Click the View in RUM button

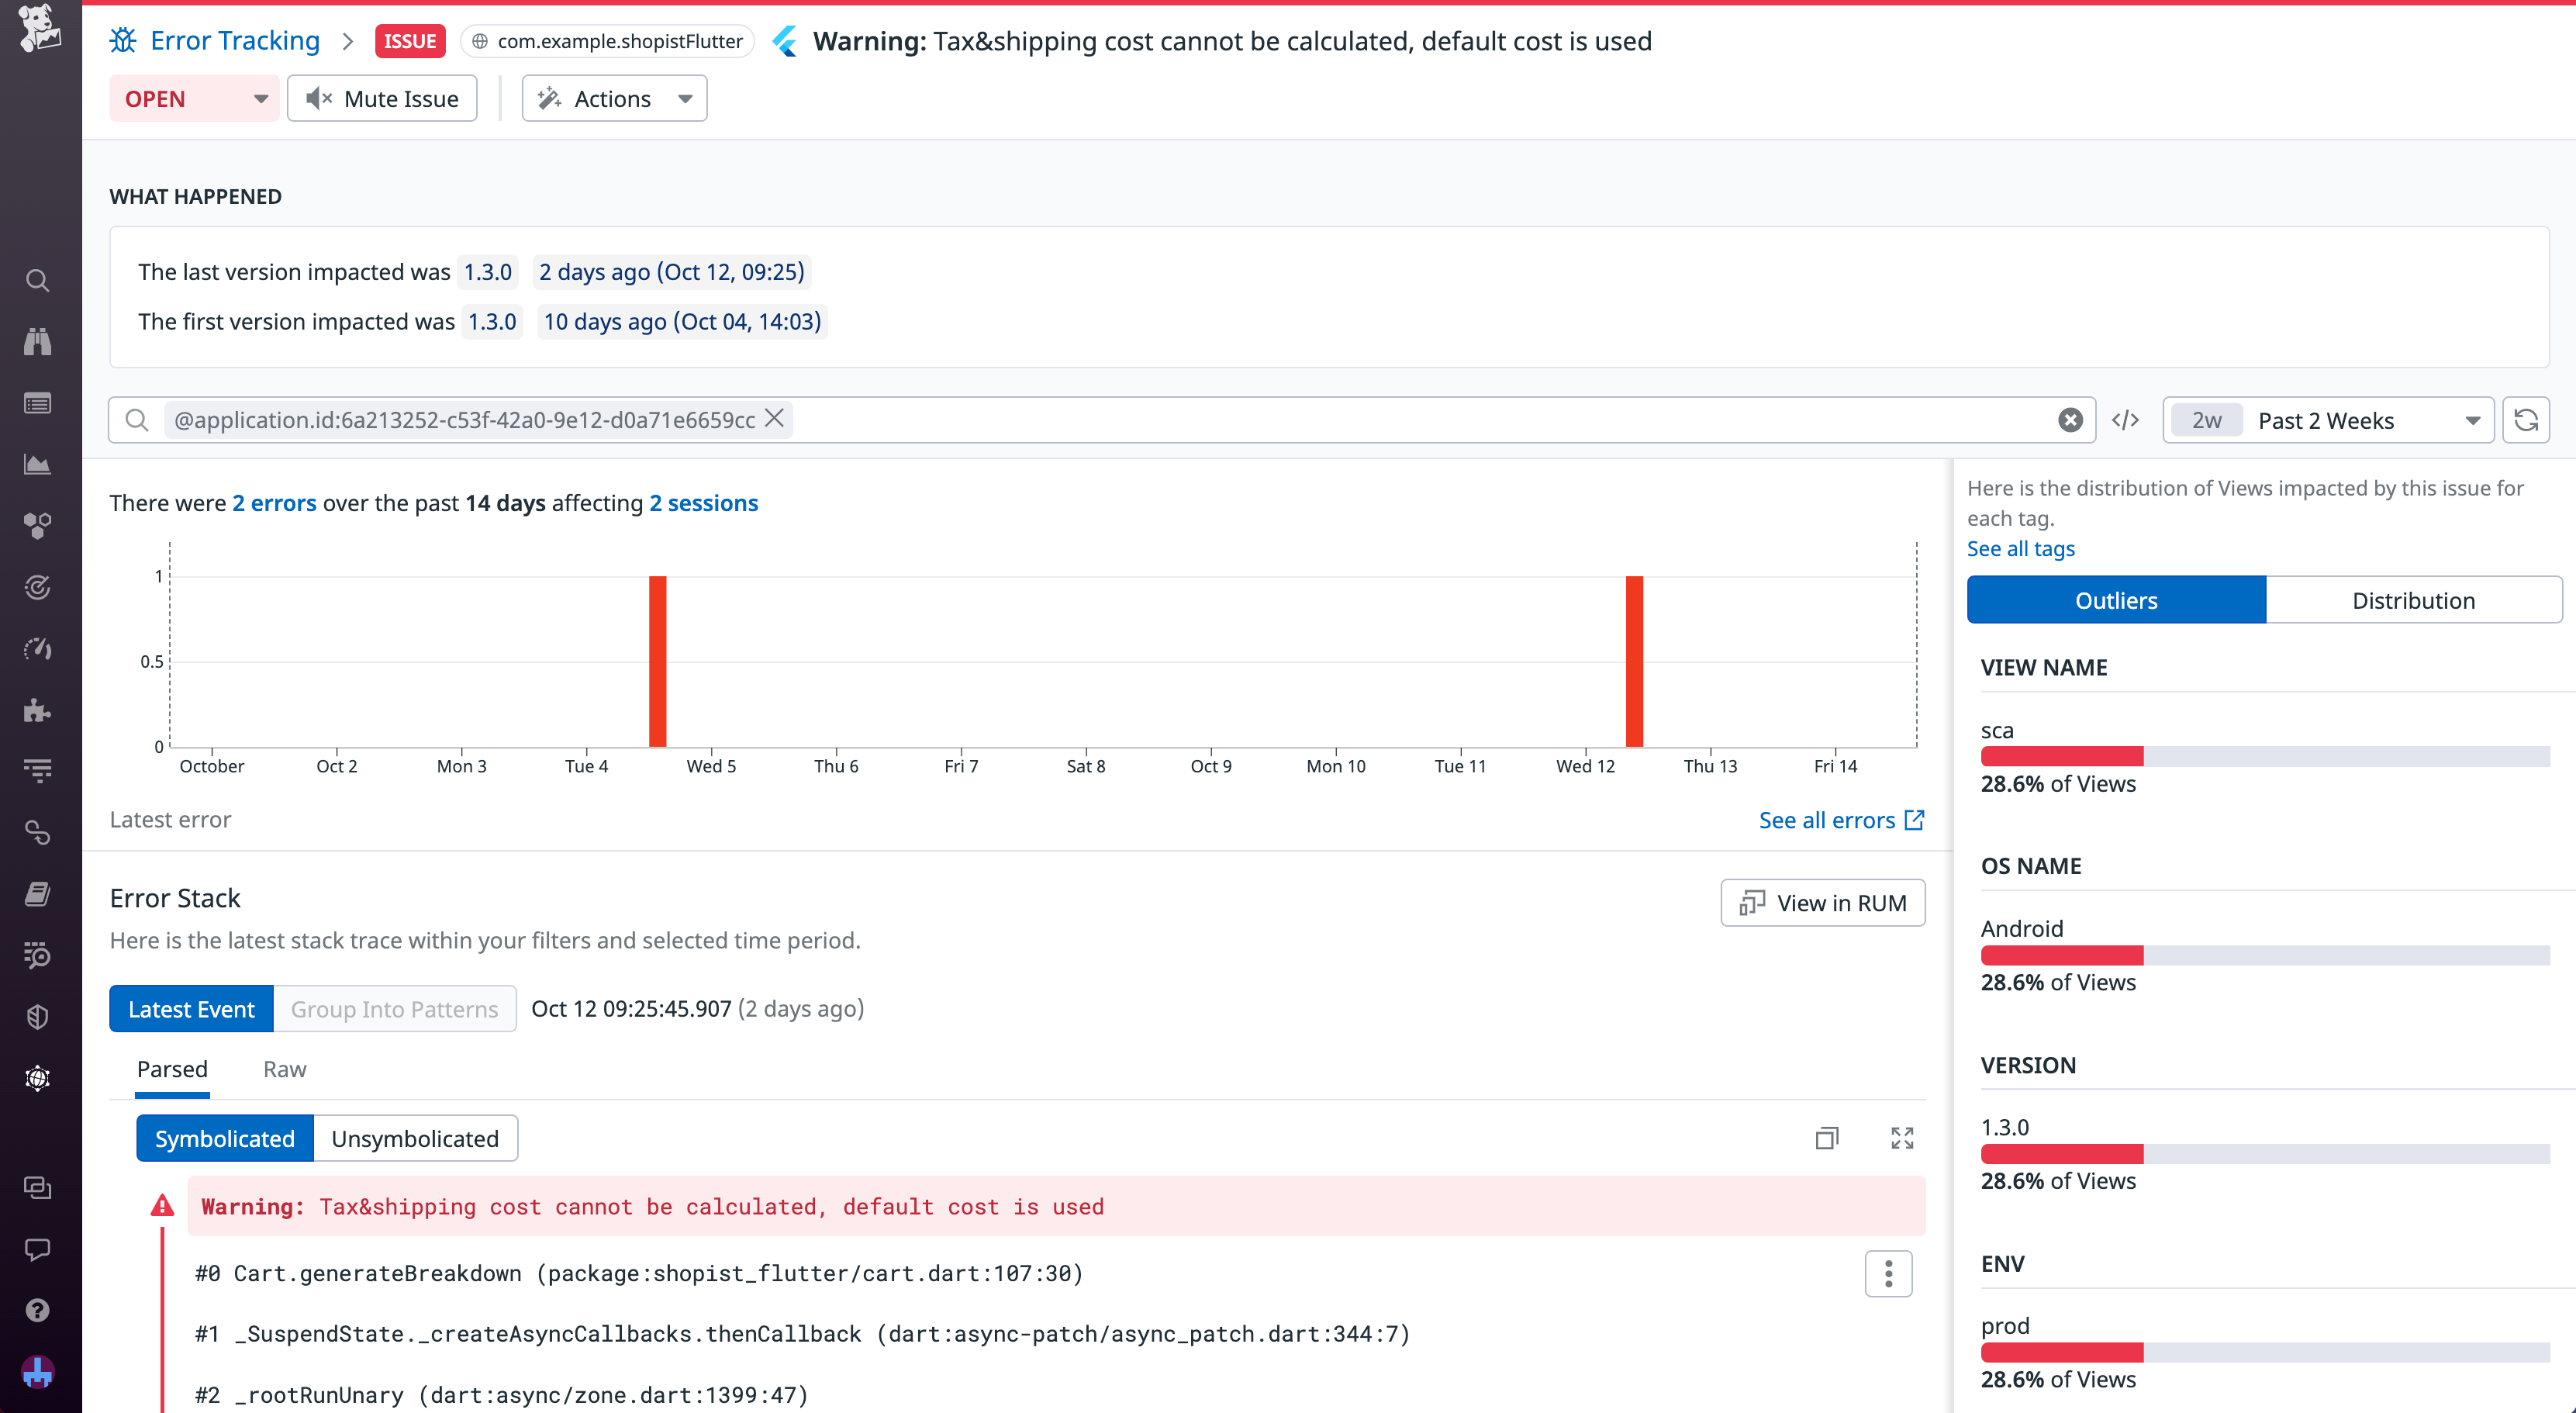click(1822, 903)
